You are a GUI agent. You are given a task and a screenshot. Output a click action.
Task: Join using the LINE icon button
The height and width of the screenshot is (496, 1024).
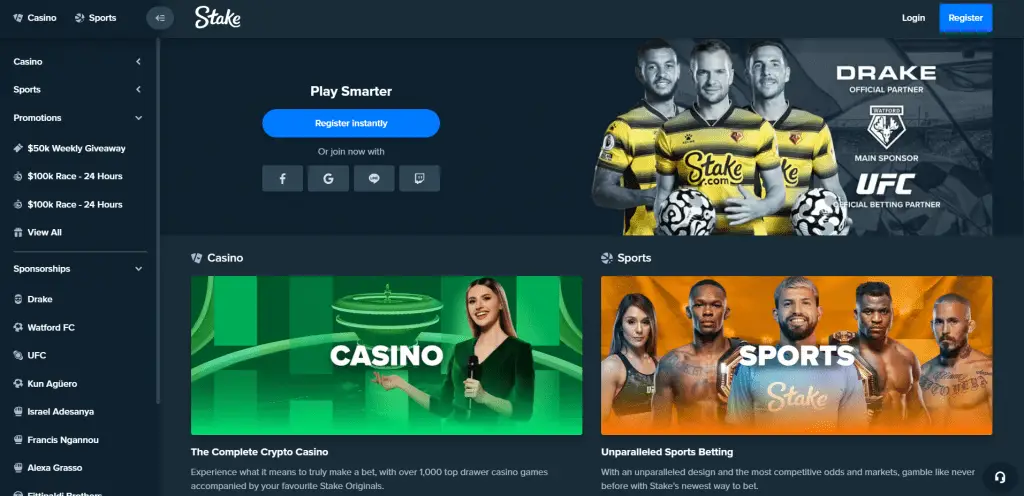point(374,178)
